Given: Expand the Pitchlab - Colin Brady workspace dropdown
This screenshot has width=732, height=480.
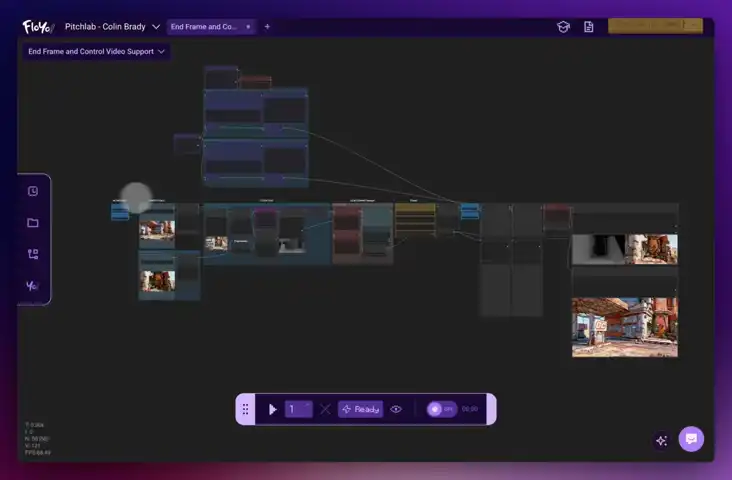Looking at the screenshot, I should 113,26.
